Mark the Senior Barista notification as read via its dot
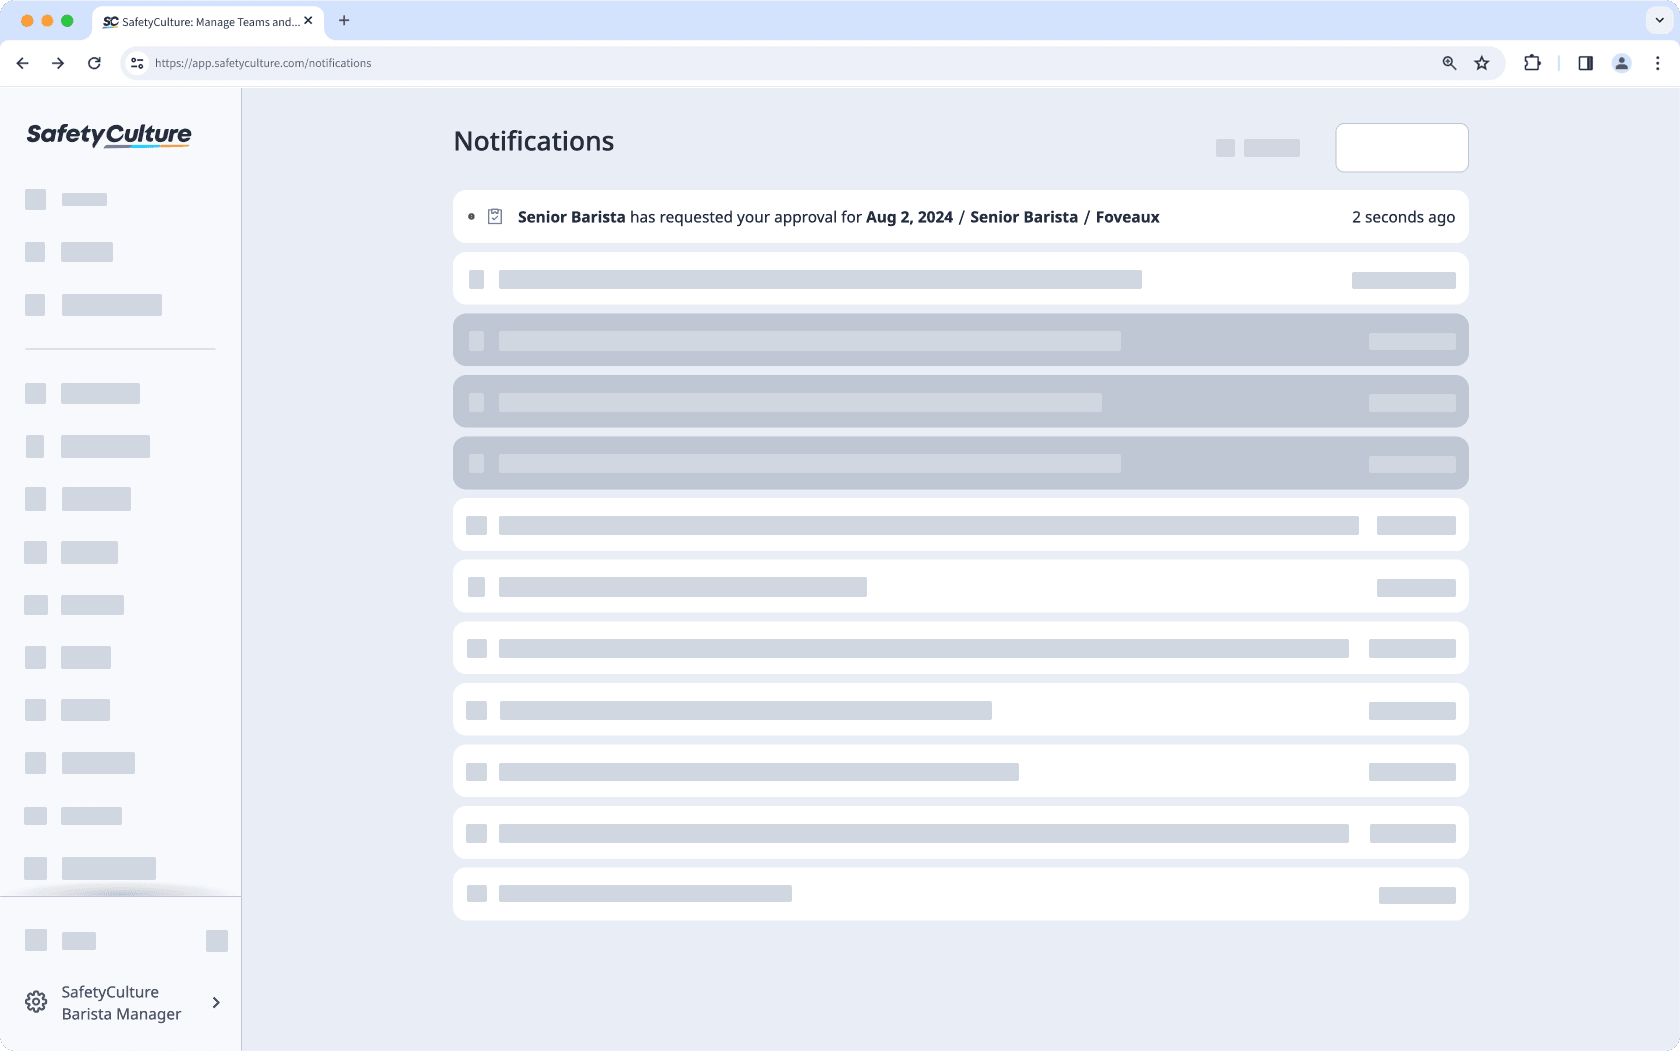The image size is (1680, 1051). click(x=471, y=216)
